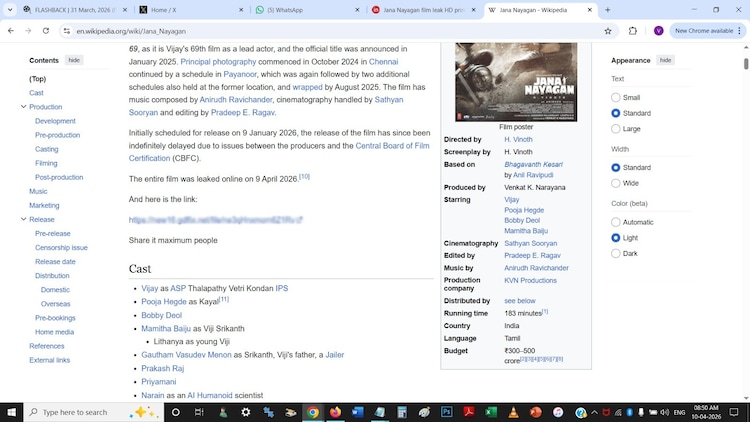Bookmark this page with the star icon
The image size is (750, 422).
[607, 31]
